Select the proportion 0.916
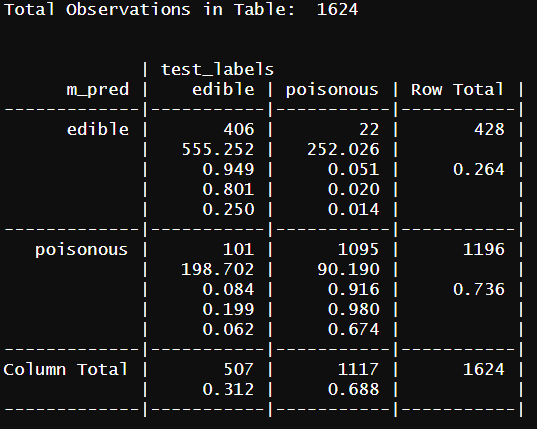The image size is (537, 429). (x=353, y=289)
